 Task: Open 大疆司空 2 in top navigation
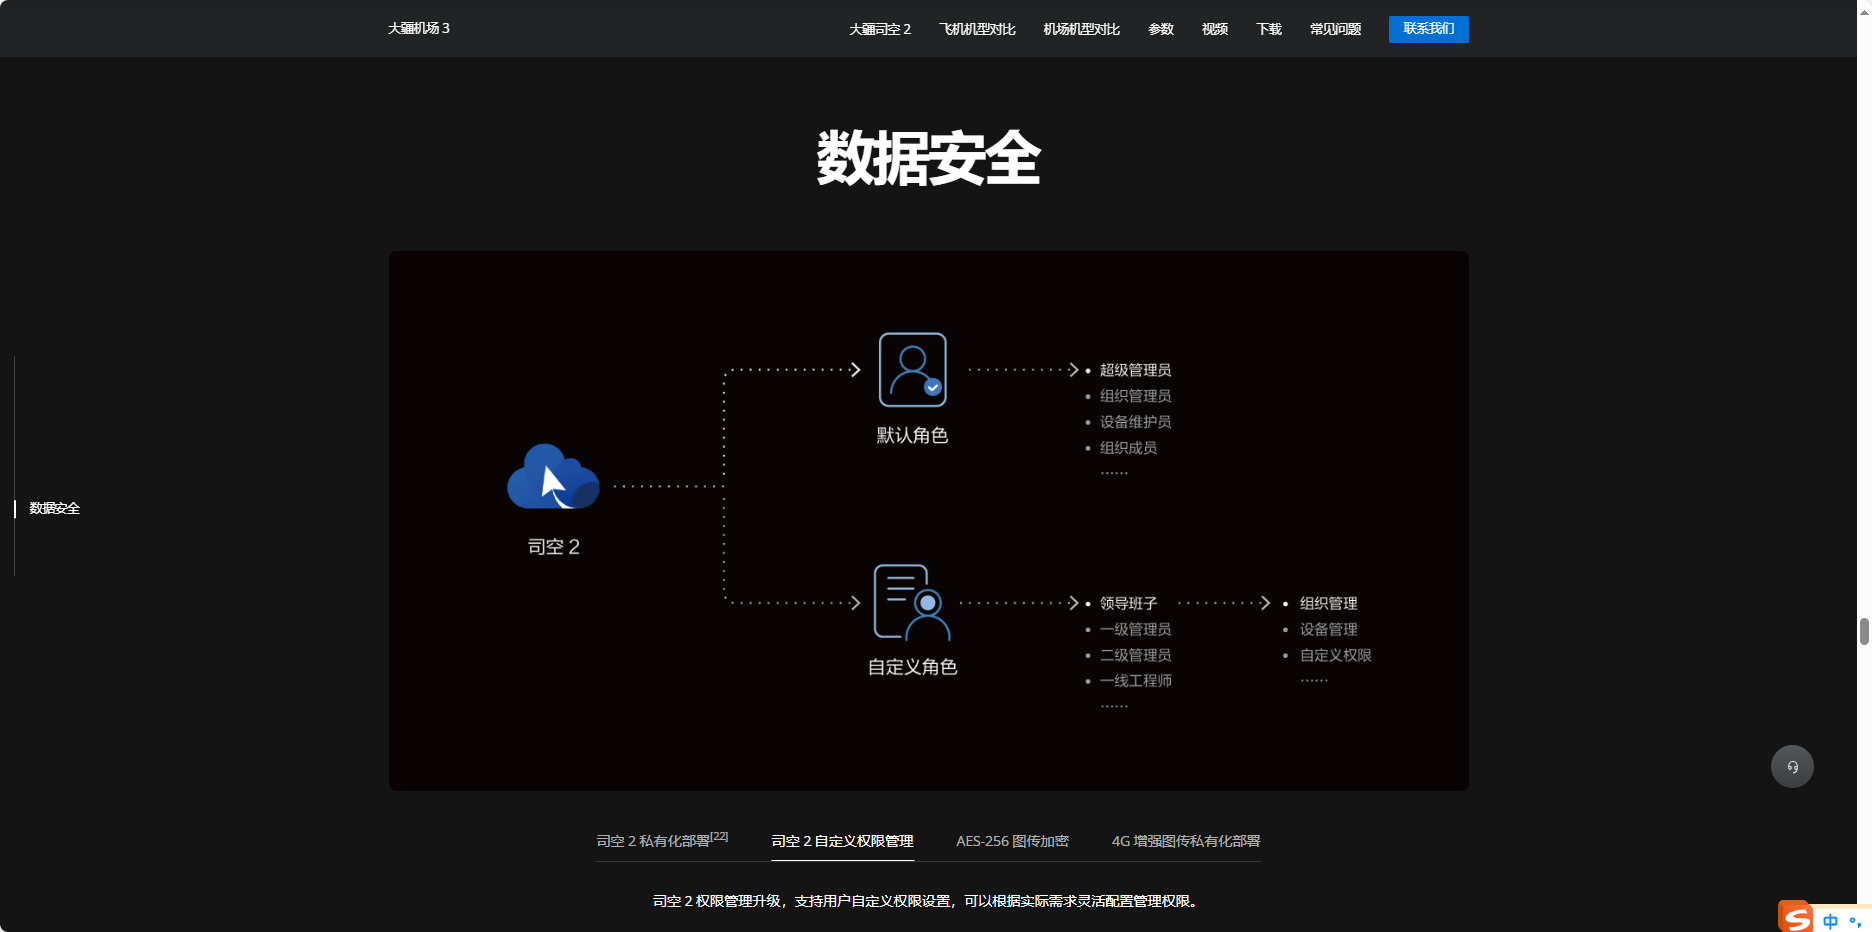879,29
